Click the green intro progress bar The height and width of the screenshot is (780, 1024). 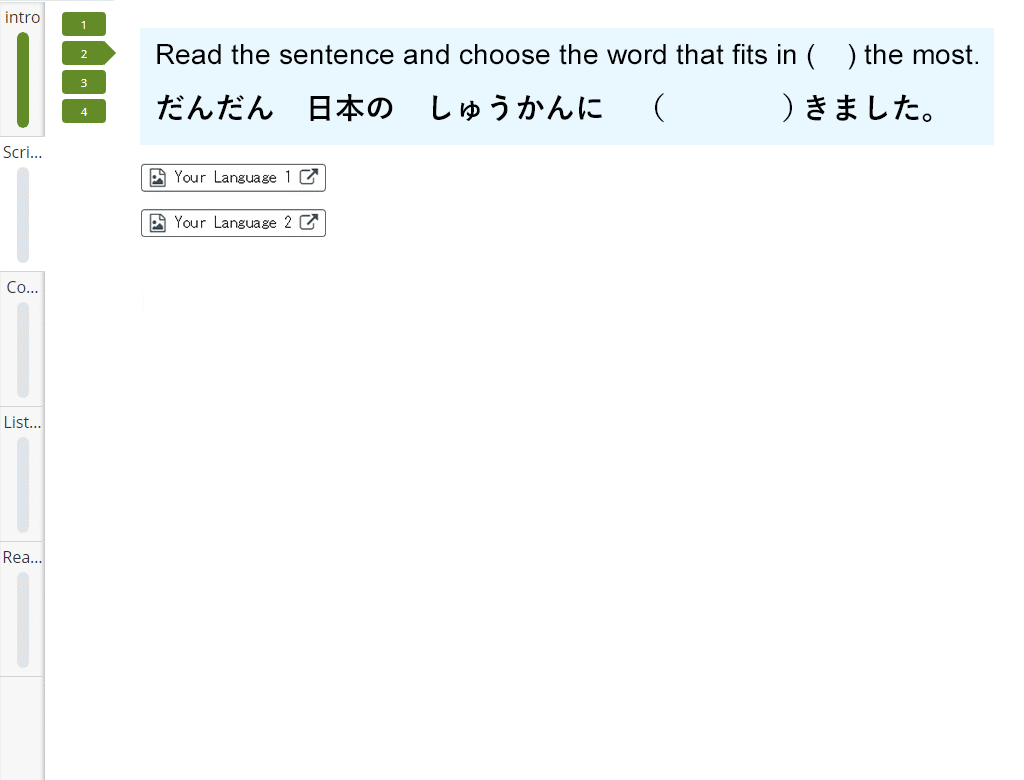point(23,80)
